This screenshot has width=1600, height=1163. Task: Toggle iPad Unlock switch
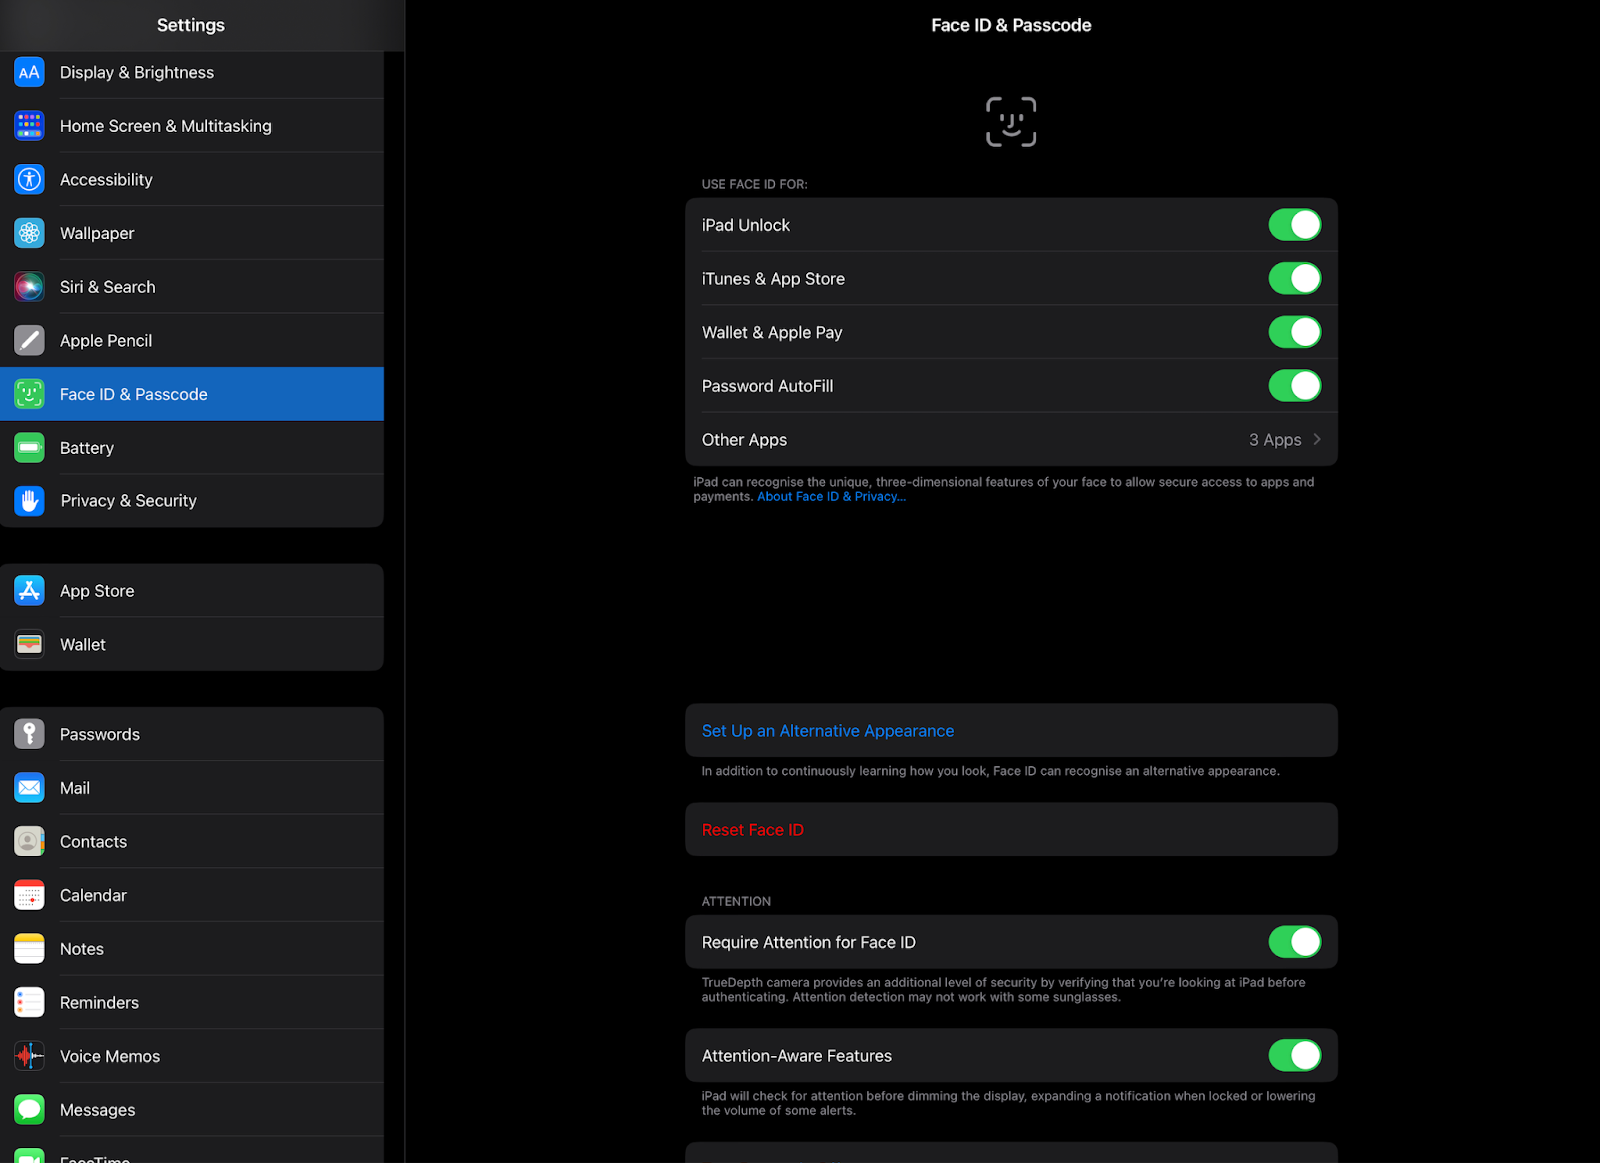(x=1295, y=225)
